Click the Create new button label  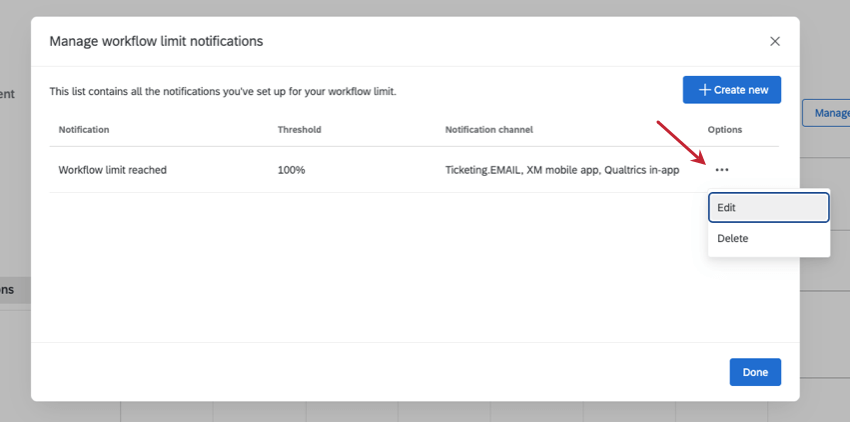pyautogui.click(x=741, y=90)
